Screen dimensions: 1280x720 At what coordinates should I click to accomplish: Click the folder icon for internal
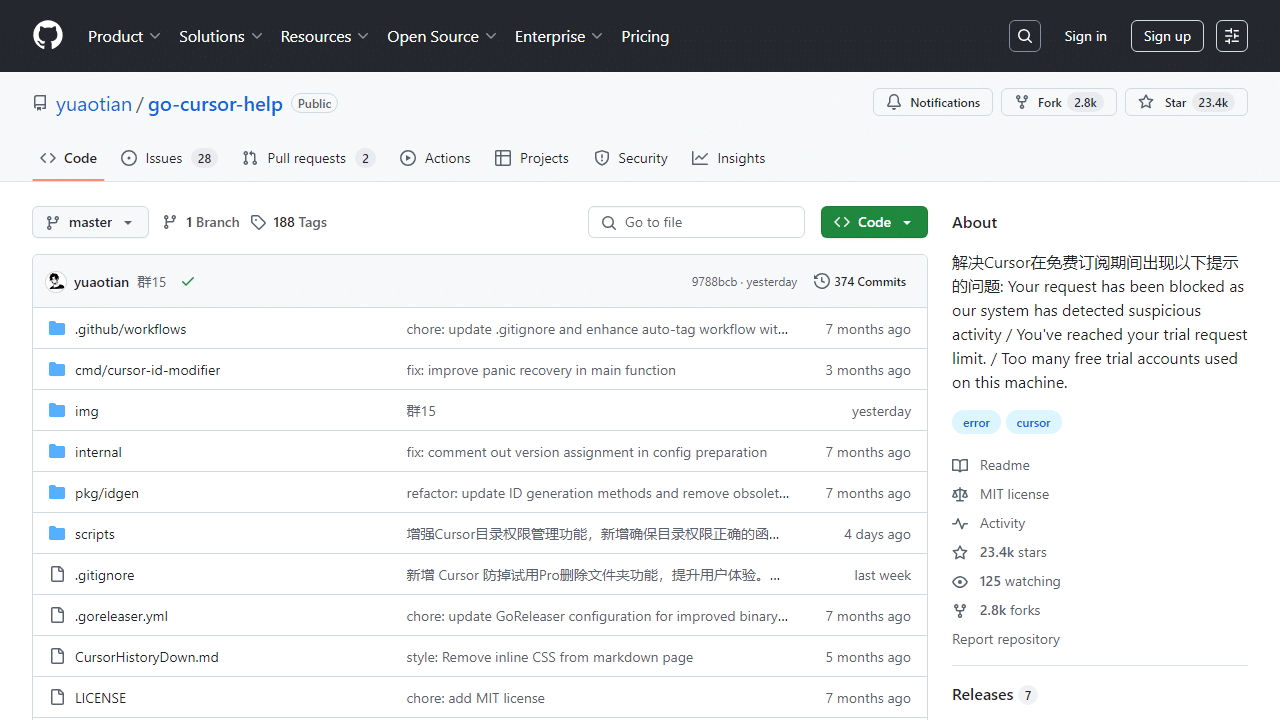click(57, 452)
